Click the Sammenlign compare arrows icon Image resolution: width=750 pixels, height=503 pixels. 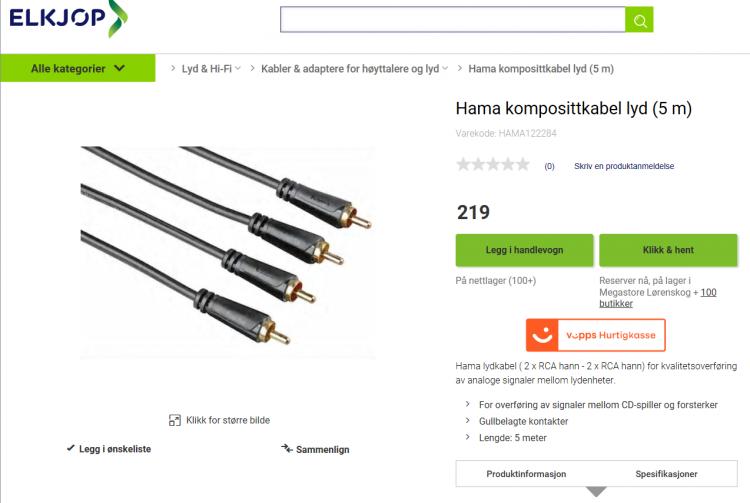(287, 448)
